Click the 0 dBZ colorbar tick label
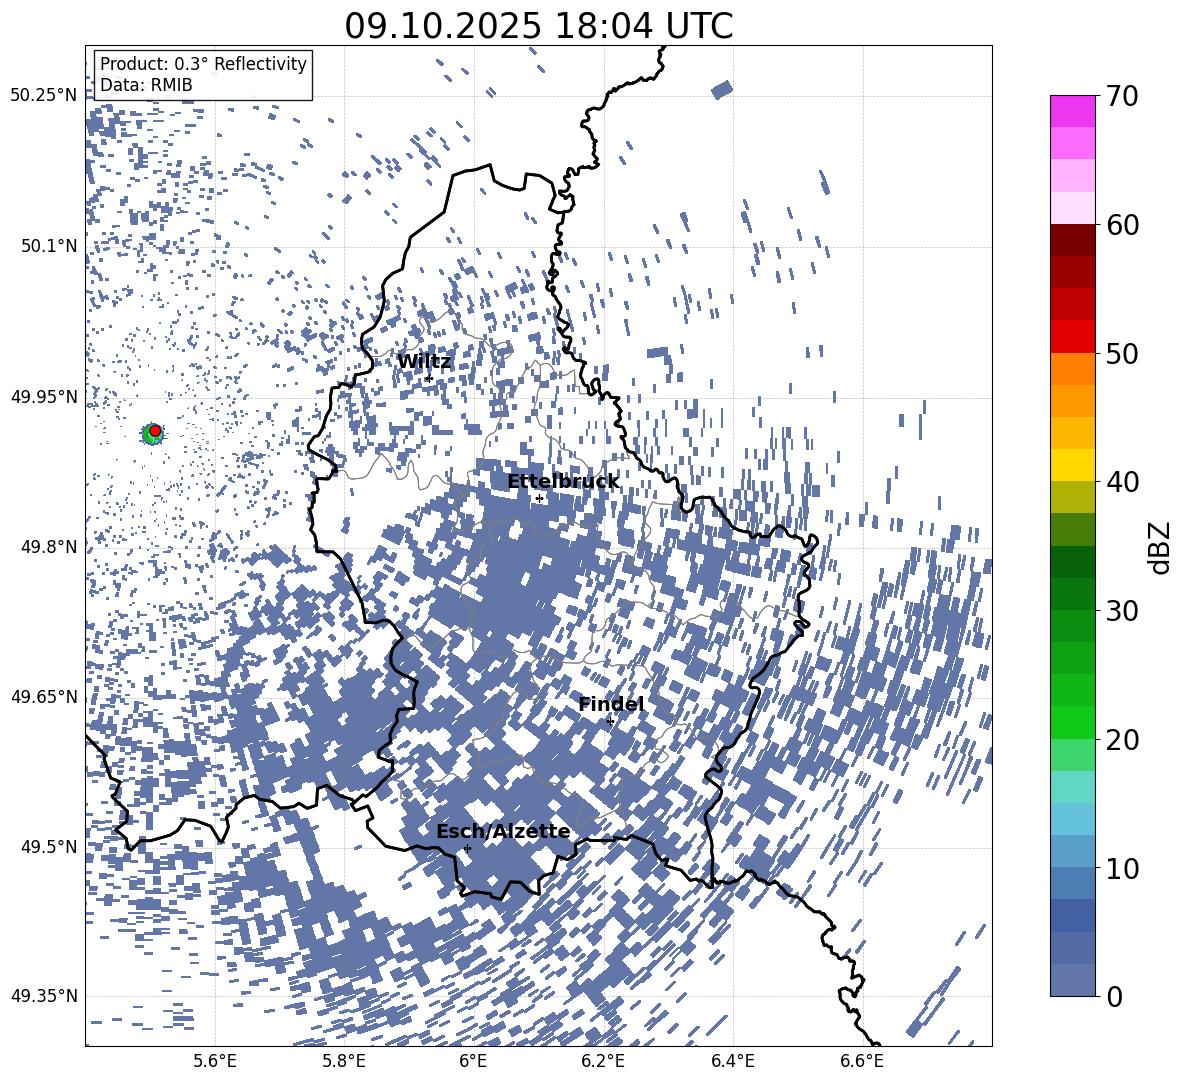Image resolution: width=1184 pixels, height=1081 pixels. click(x=1114, y=996)
